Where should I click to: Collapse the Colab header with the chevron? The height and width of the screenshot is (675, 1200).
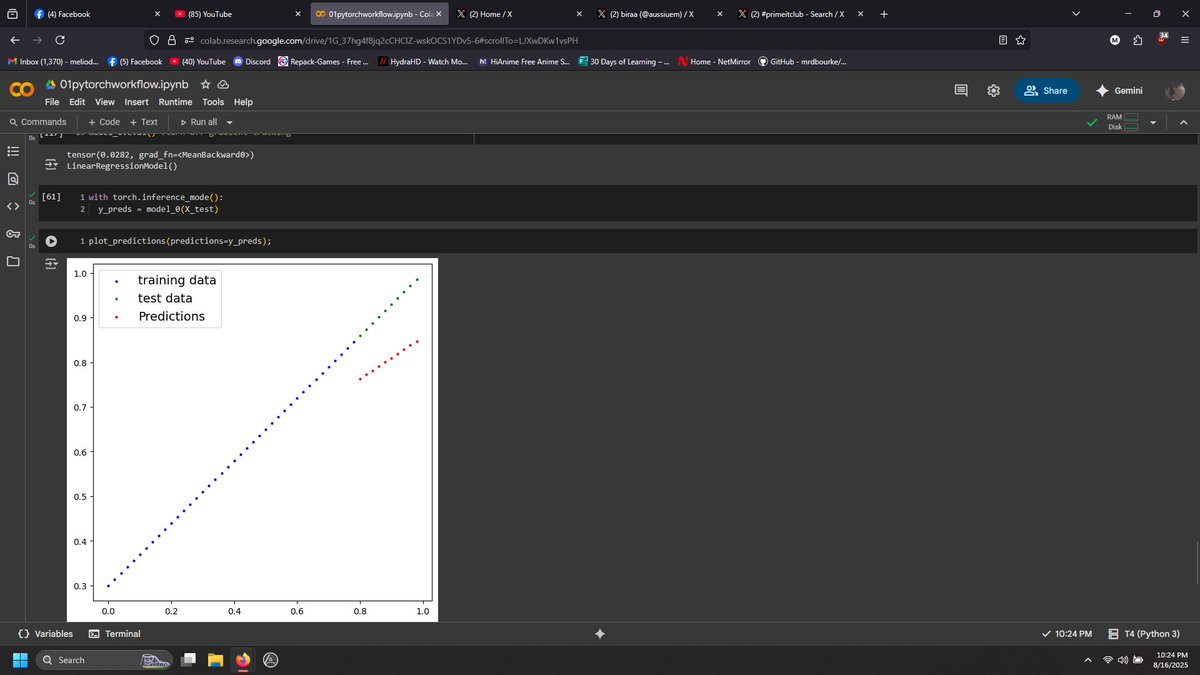(x=1183, y=123)
